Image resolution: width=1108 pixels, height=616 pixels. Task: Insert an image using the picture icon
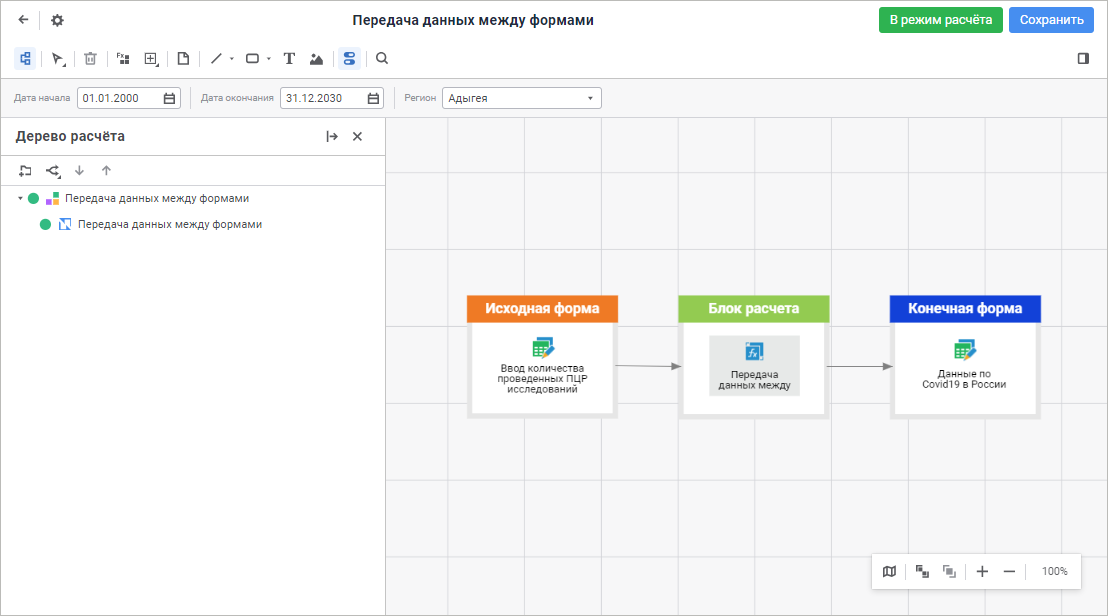point(316,59)
